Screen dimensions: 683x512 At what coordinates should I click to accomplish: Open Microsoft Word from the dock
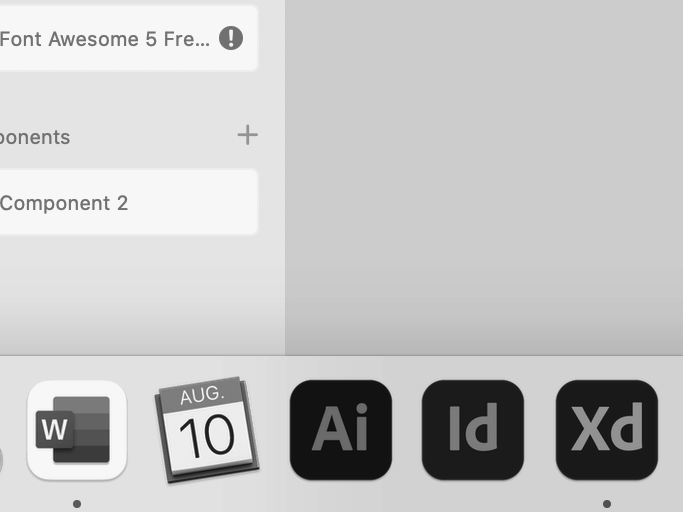[77, 430]
